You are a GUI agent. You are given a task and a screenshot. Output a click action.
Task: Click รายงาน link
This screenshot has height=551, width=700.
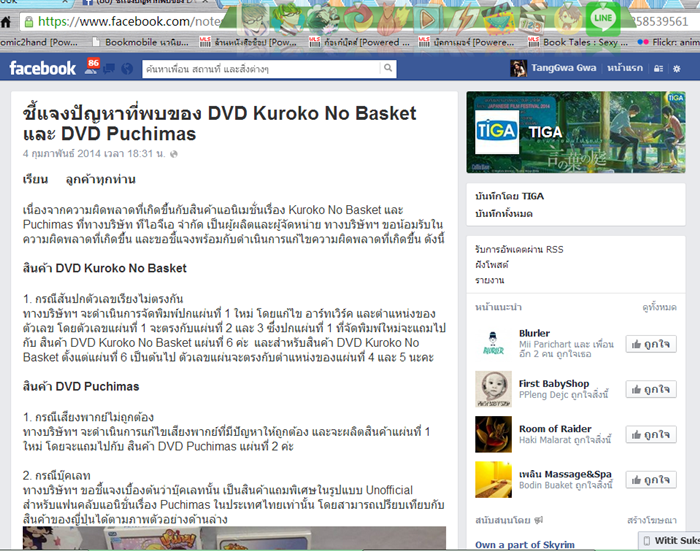[x=490, y=280]
